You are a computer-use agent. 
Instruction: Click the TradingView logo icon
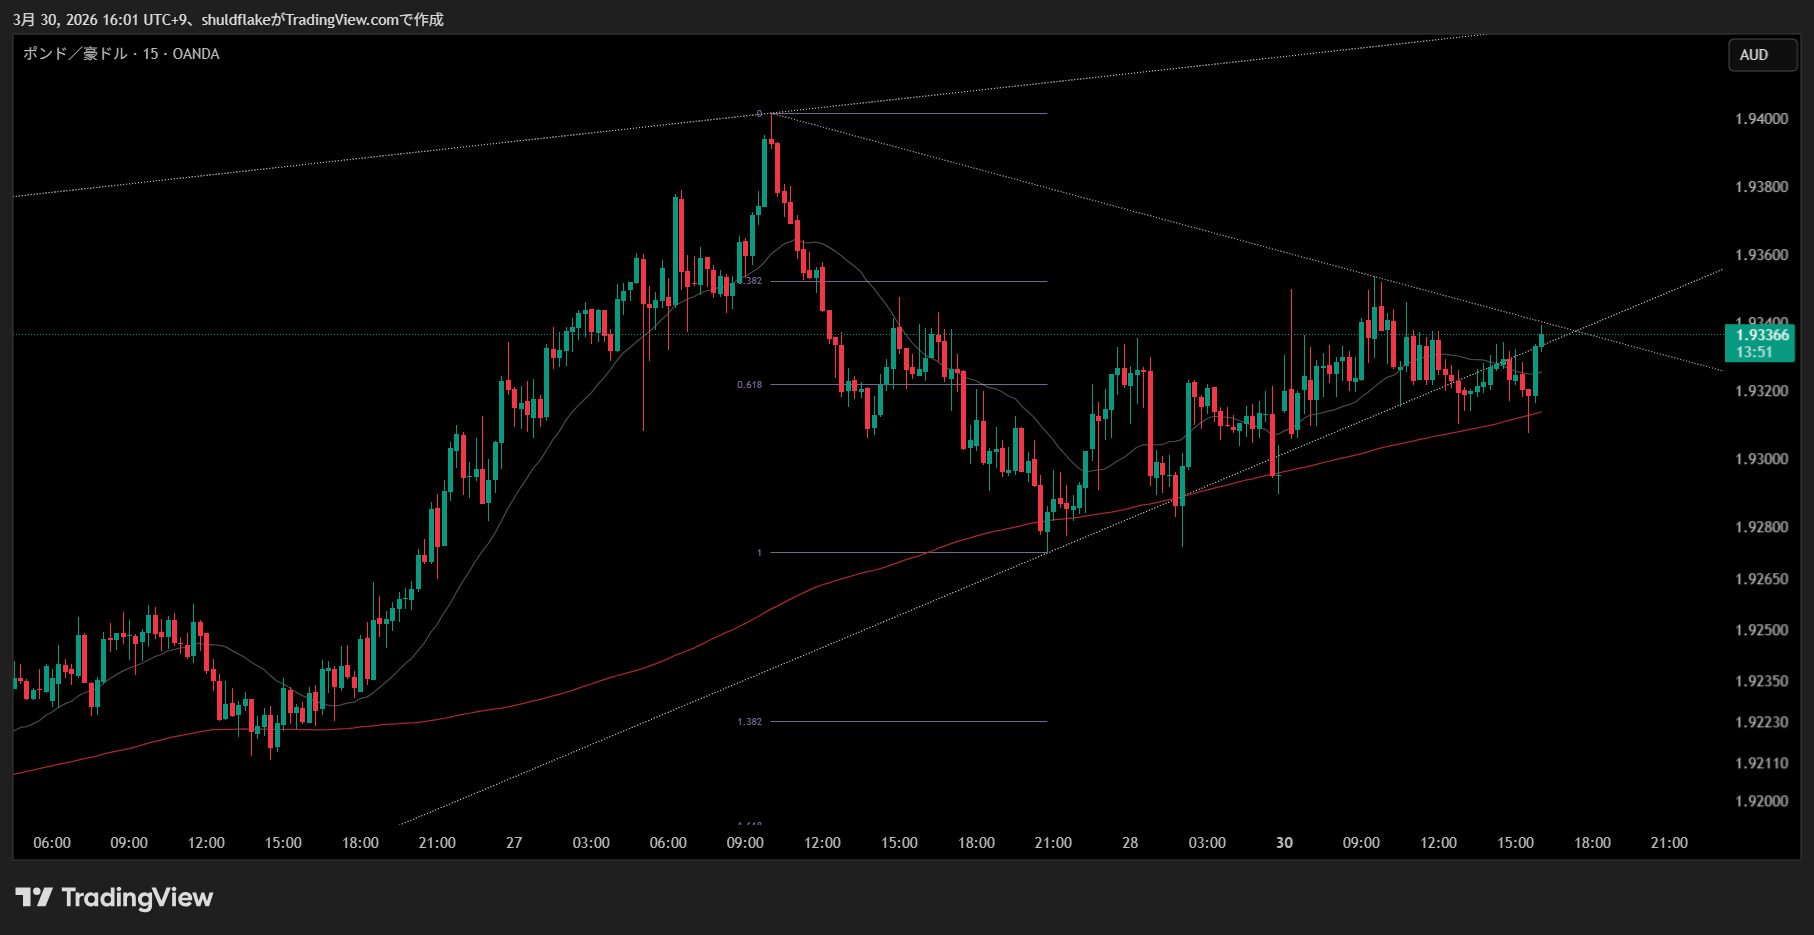(x=33, y=897)
